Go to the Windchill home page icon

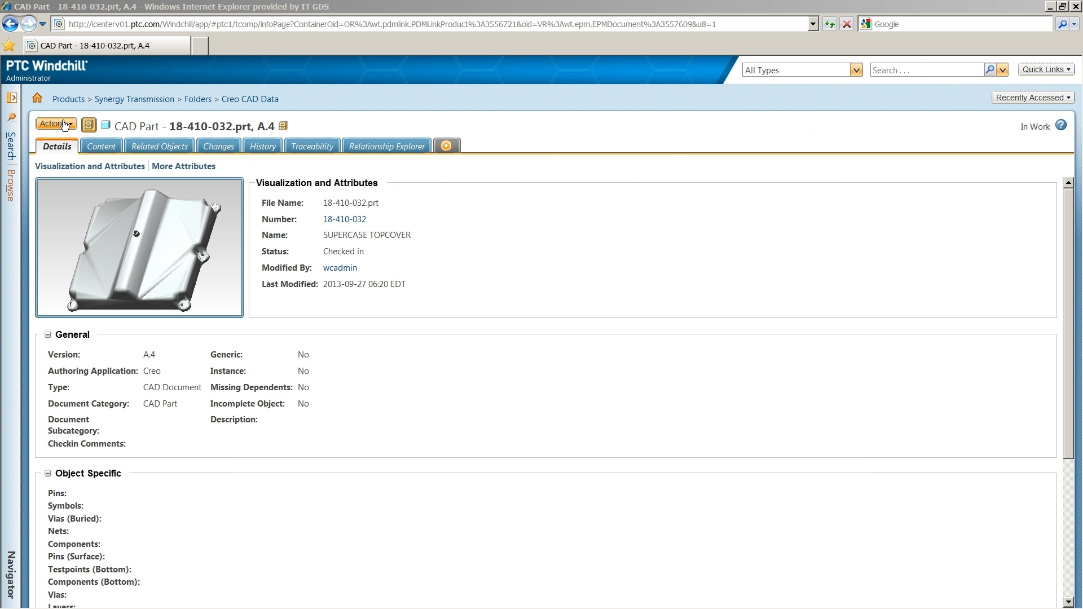pos(37,98)
